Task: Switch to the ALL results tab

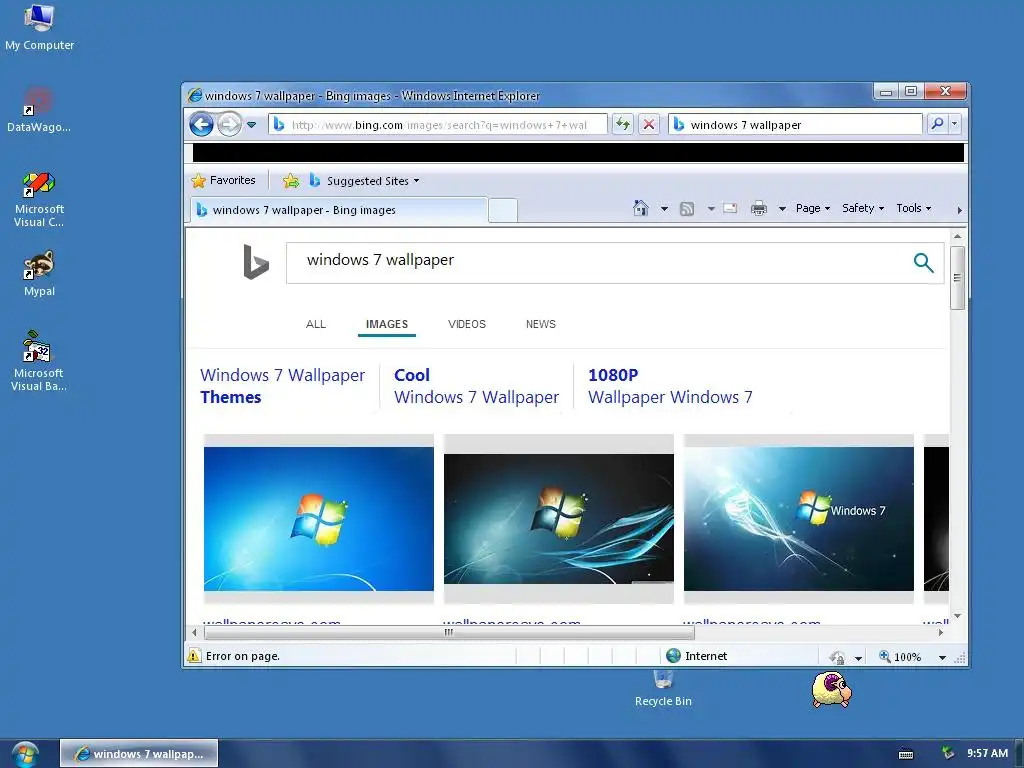Action: click(x=315, y=324)
